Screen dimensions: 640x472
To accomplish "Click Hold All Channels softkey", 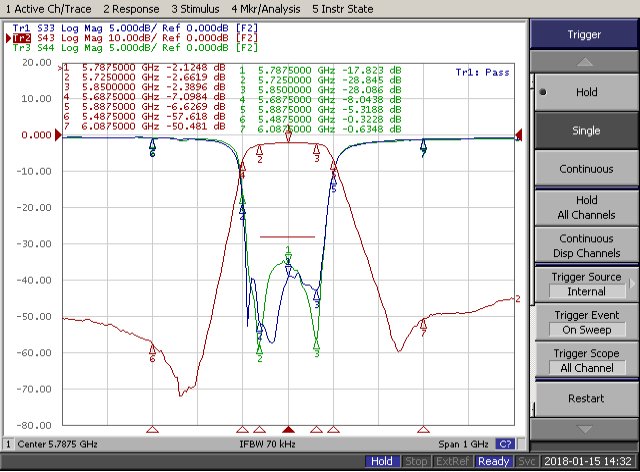I will pos(586,207).
